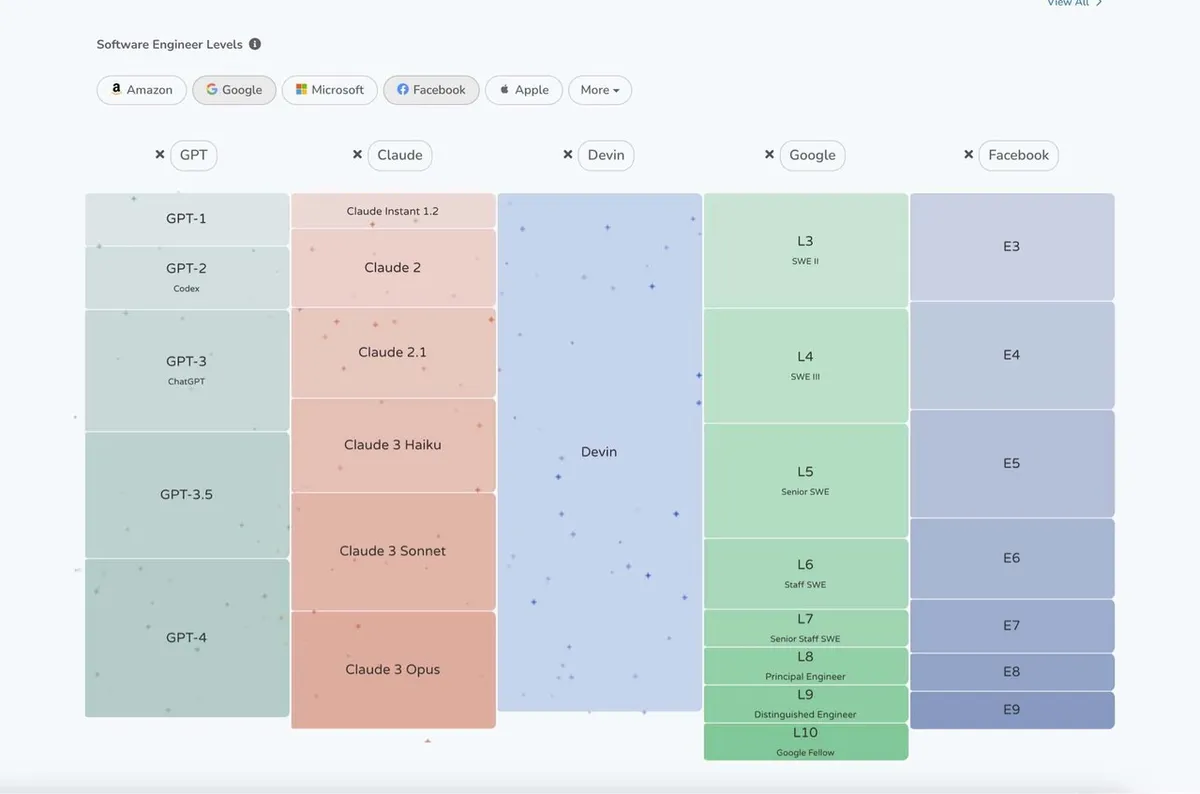Toggle the Microsoft company chip
This screenshot has height=794, width=1200.
click(x=329, y=90)
